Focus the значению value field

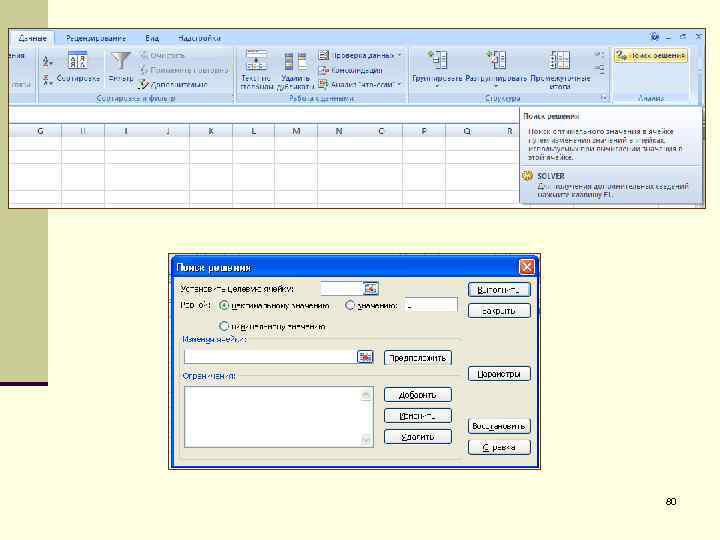(431, 305)
